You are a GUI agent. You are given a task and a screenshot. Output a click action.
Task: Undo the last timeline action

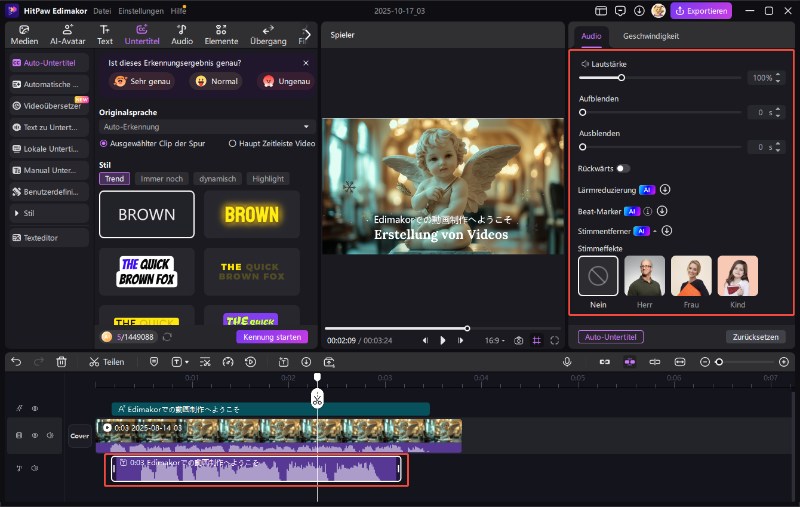(16, 362)
